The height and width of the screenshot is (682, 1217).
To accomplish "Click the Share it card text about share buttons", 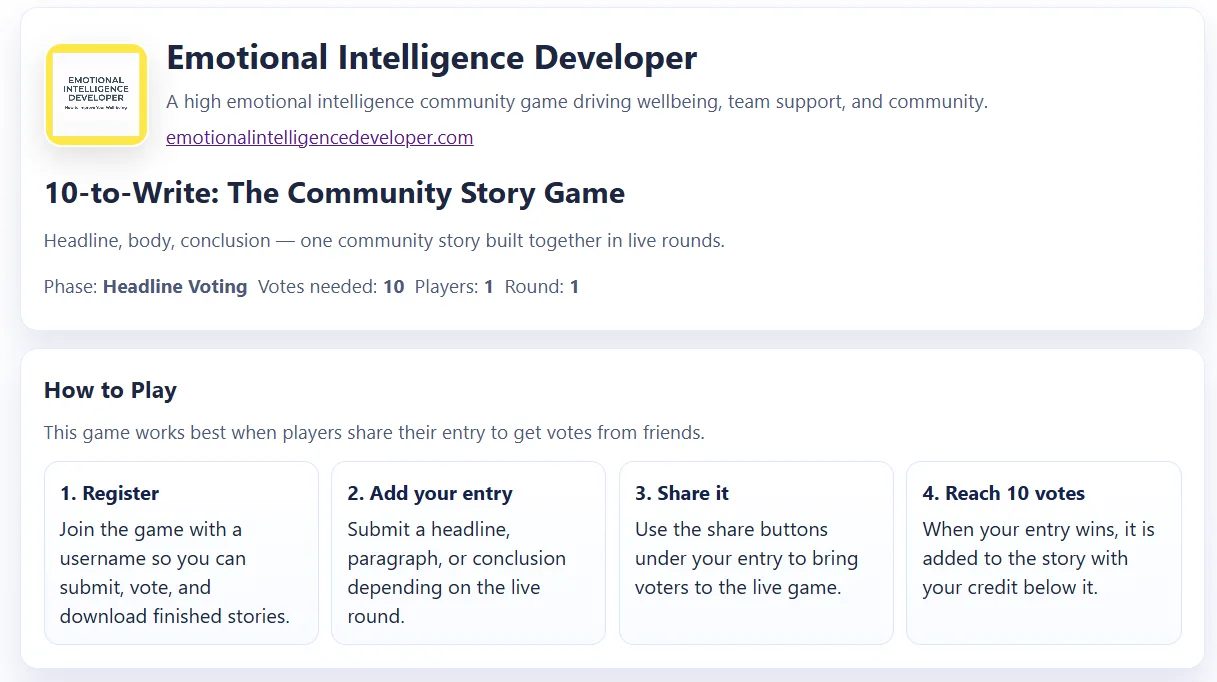I will coord(751,558).
